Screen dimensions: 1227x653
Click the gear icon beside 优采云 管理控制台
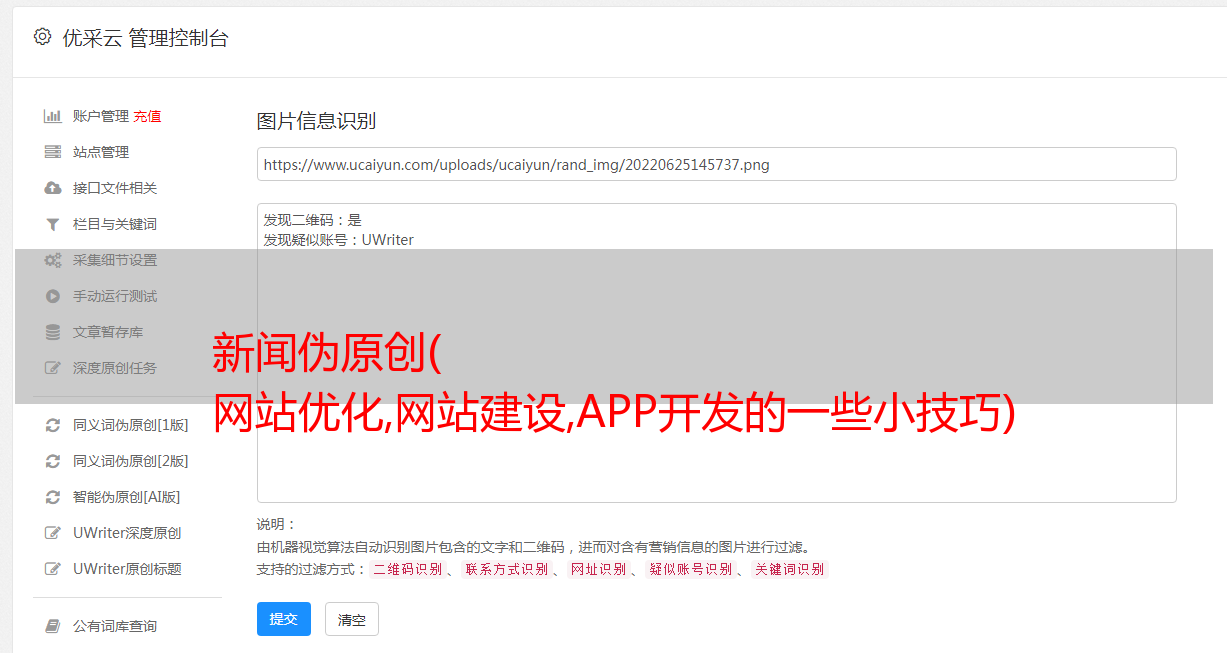tap(42, 37)
